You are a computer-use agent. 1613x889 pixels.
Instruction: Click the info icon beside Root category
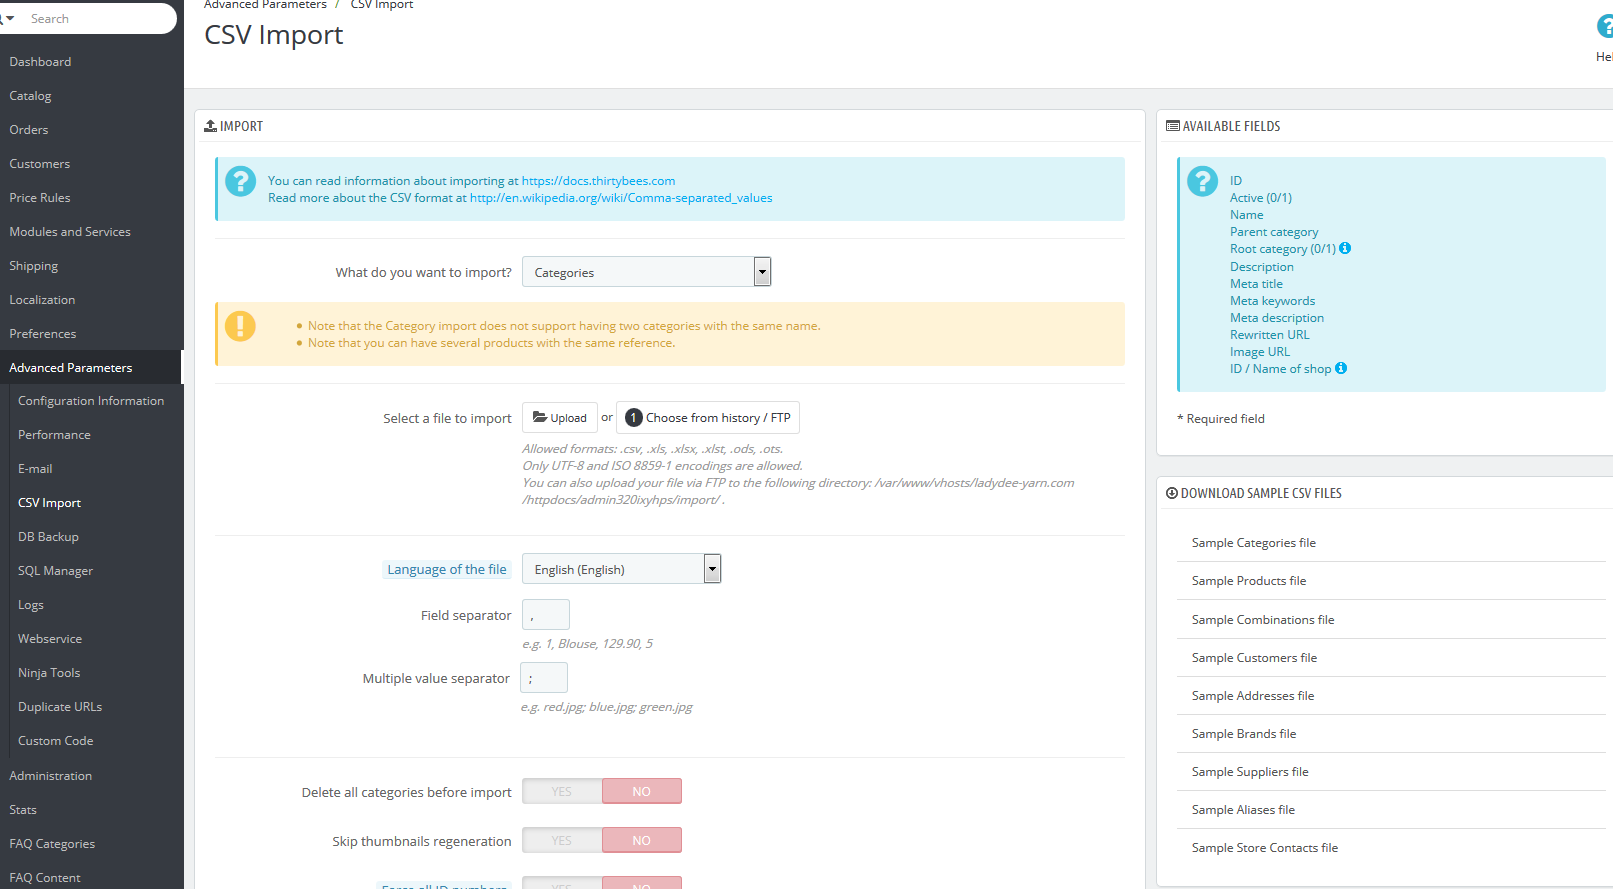(x=1345, y=249)
